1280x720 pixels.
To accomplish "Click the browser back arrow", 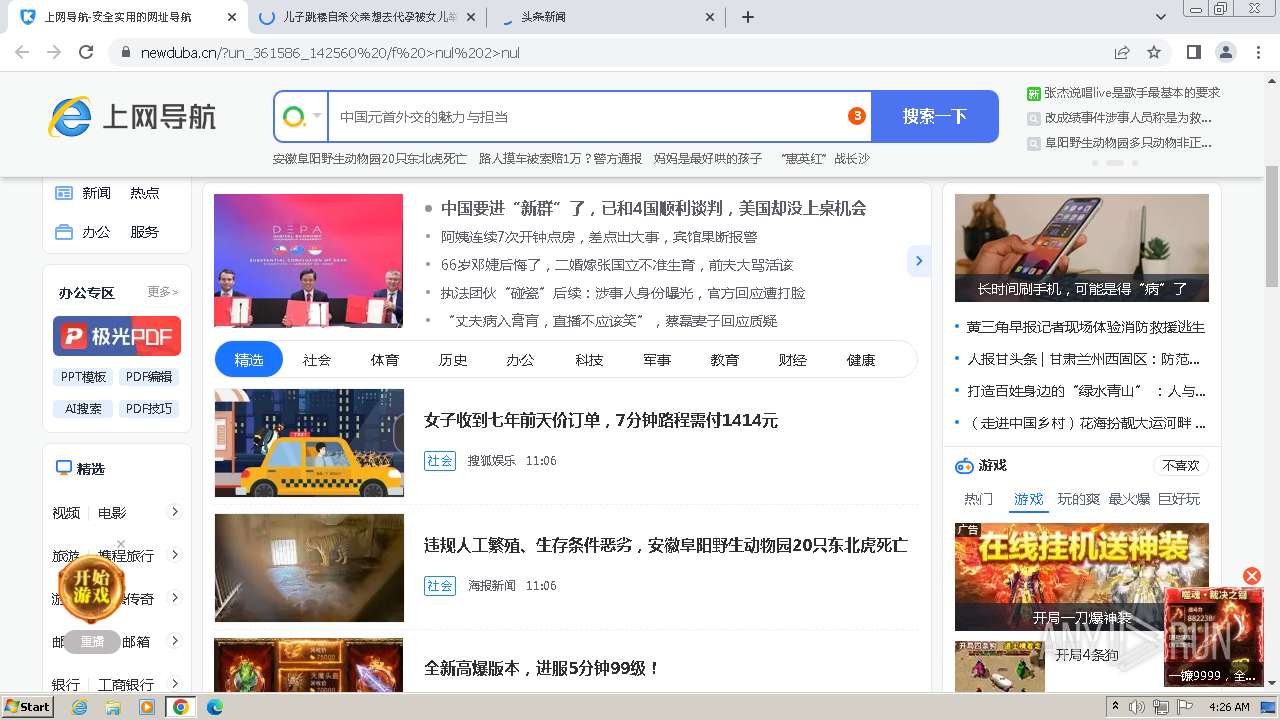I will click(24, 52).
